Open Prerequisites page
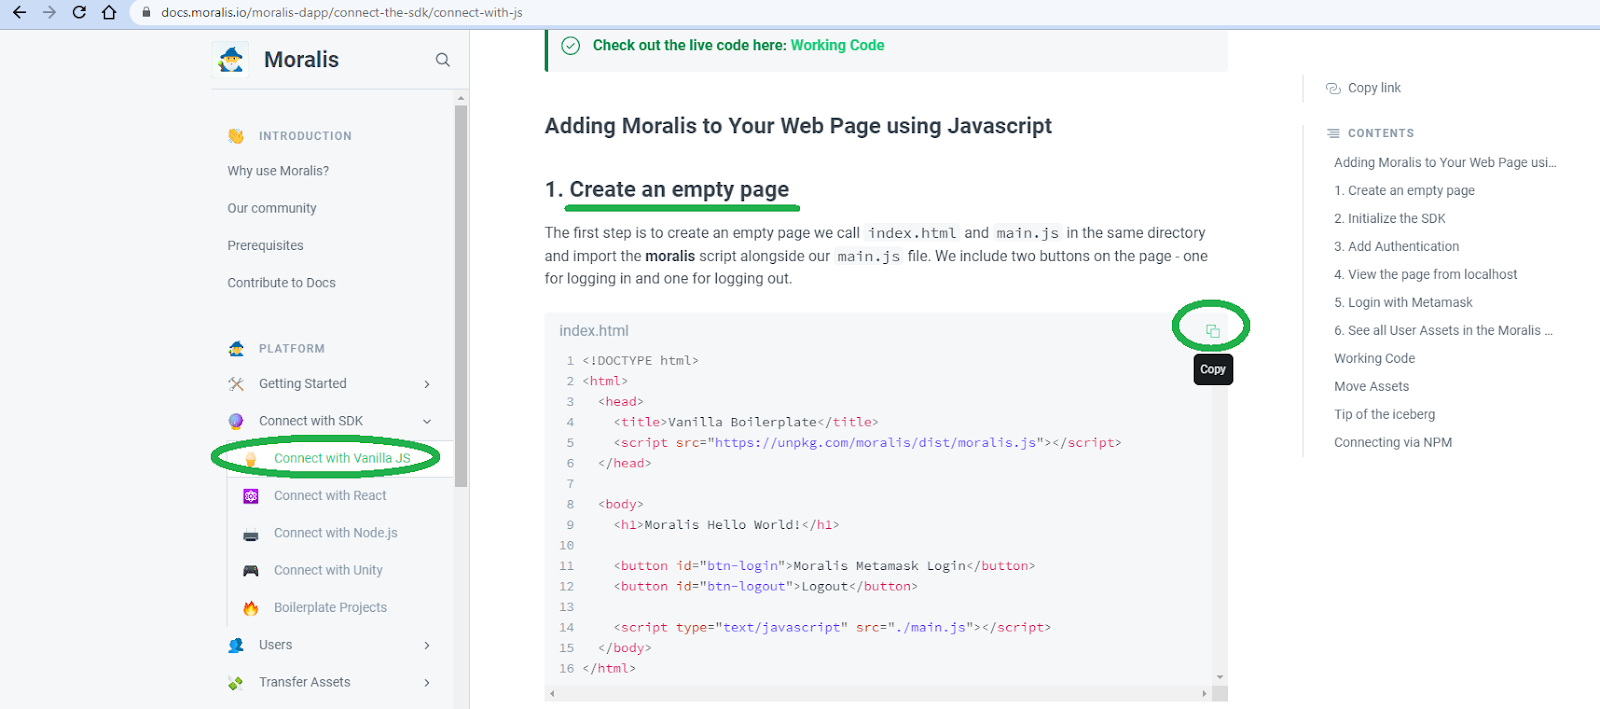 (265, 245)
